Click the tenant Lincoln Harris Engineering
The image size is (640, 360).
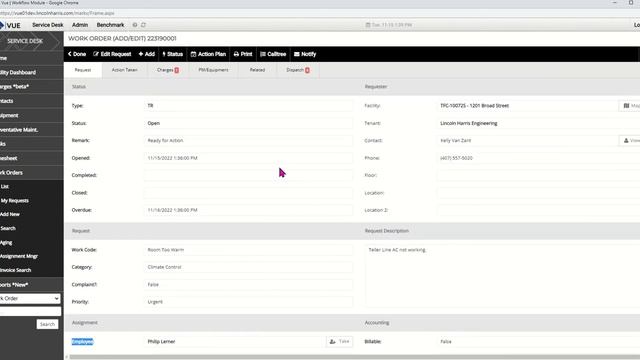[x=469, y=123]
